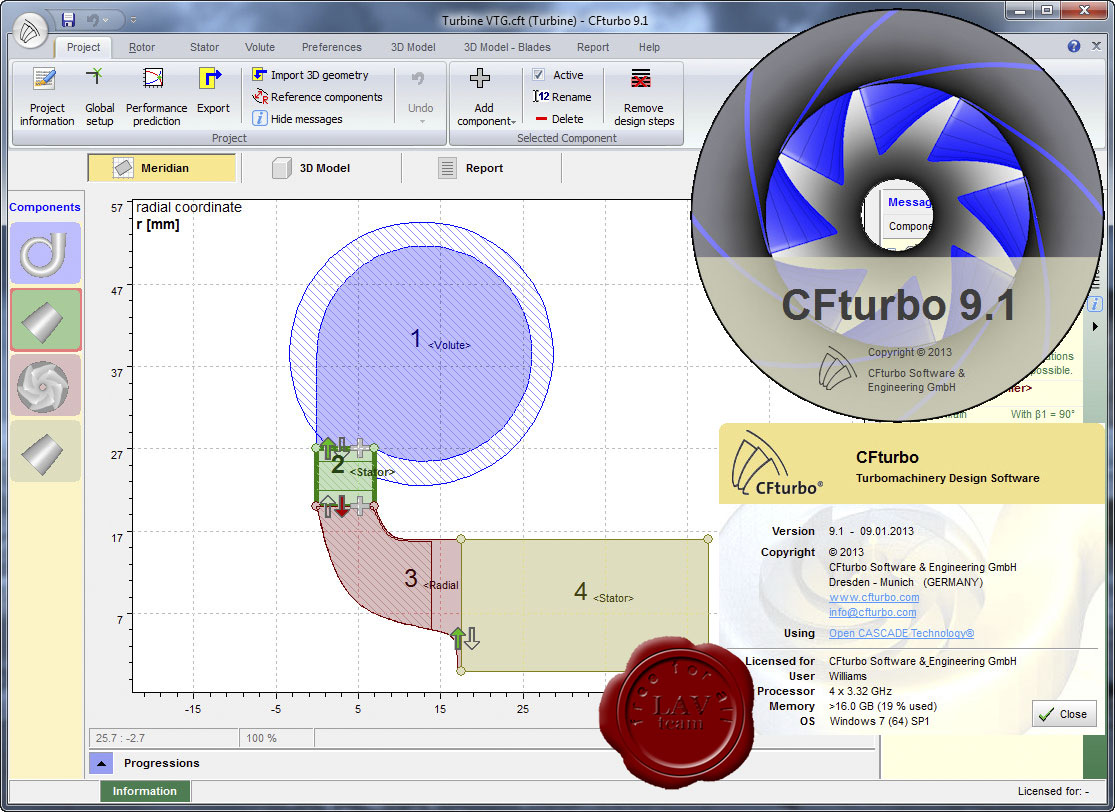Screen dimensions: 1115x812
Task: Open the Stator ribbon tab
Action: (204, 47)
